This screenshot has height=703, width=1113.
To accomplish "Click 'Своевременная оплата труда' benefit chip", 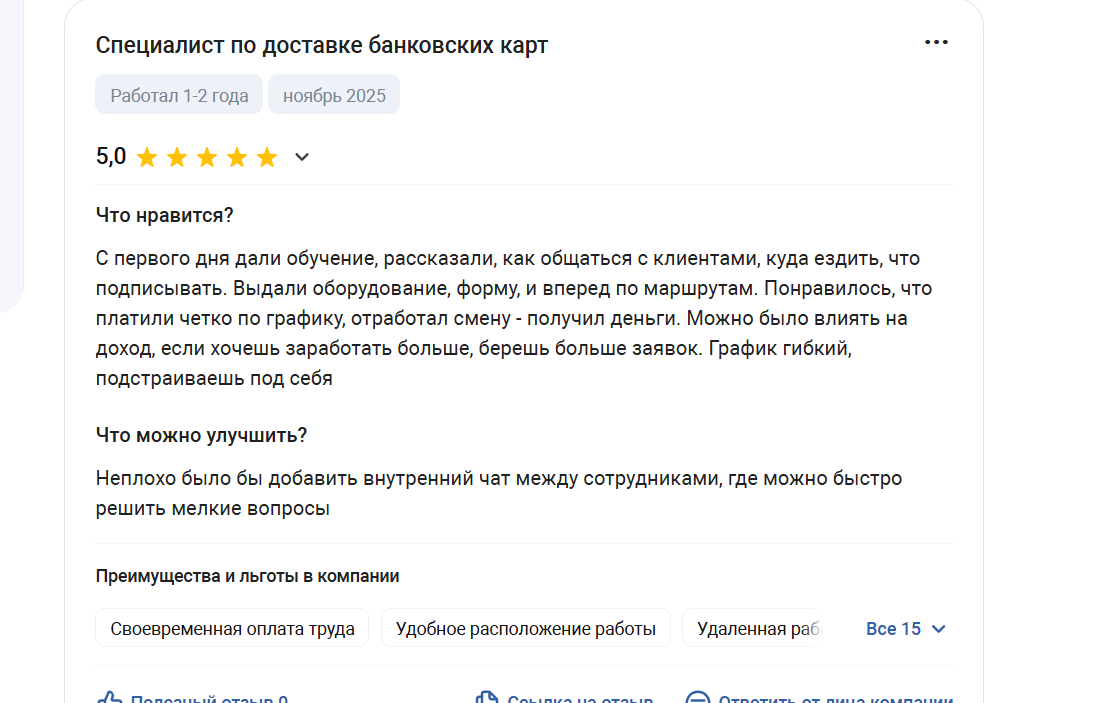I will coord(232,629).
